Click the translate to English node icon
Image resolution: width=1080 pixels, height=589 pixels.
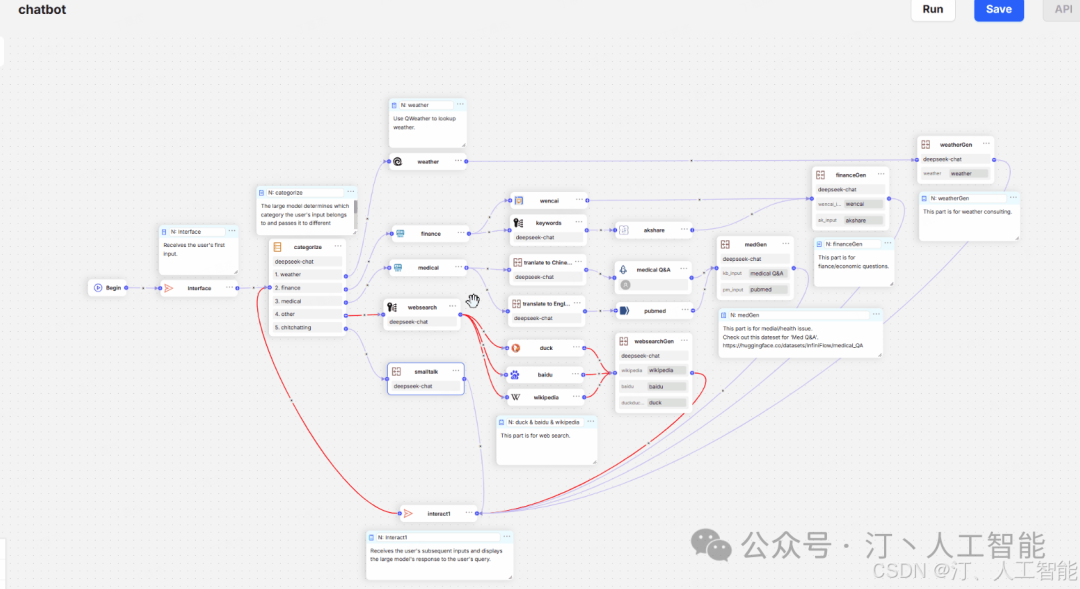pyautogui.click(x=516, y=303)
